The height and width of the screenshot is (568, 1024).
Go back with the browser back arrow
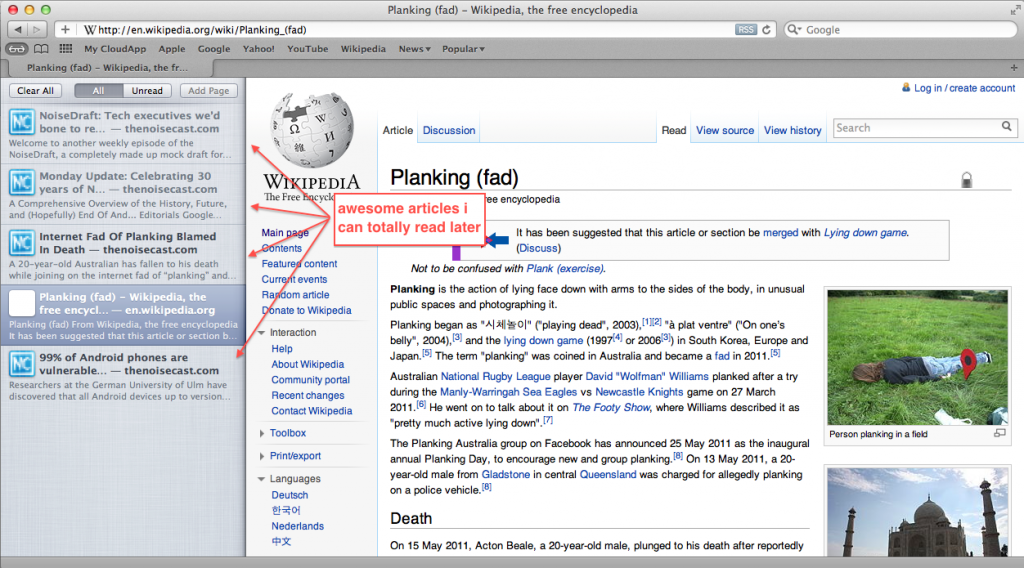point(18,29)
